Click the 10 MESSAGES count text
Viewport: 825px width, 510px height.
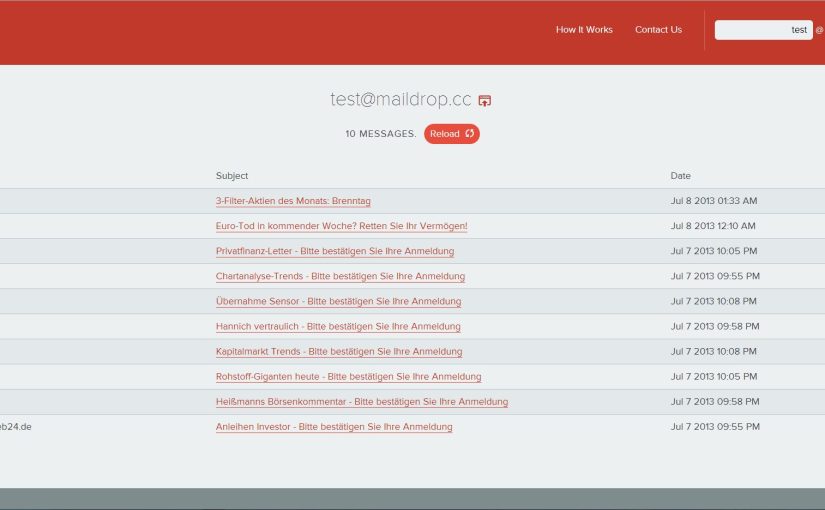(x=380, y=134)
